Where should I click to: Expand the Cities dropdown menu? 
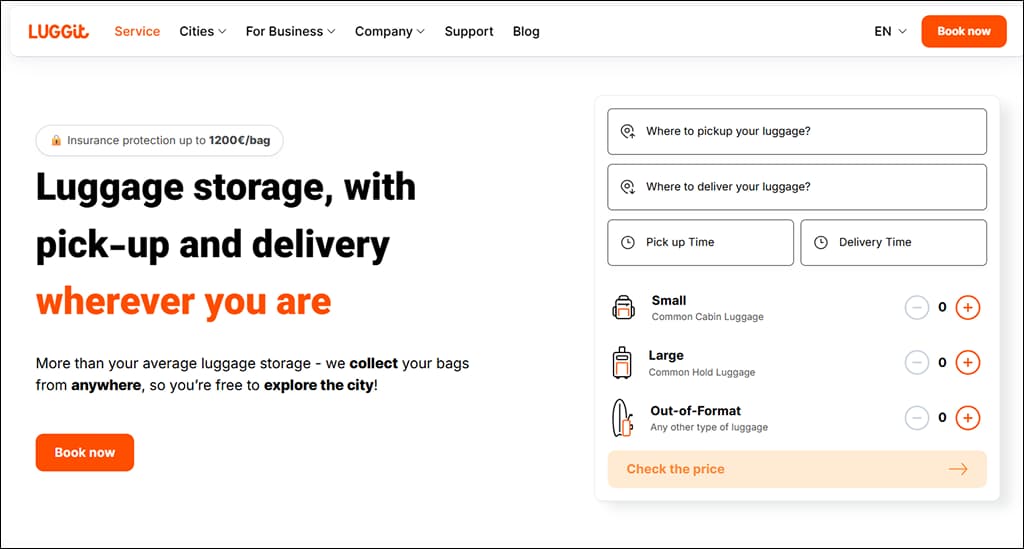tap(203, 31)
